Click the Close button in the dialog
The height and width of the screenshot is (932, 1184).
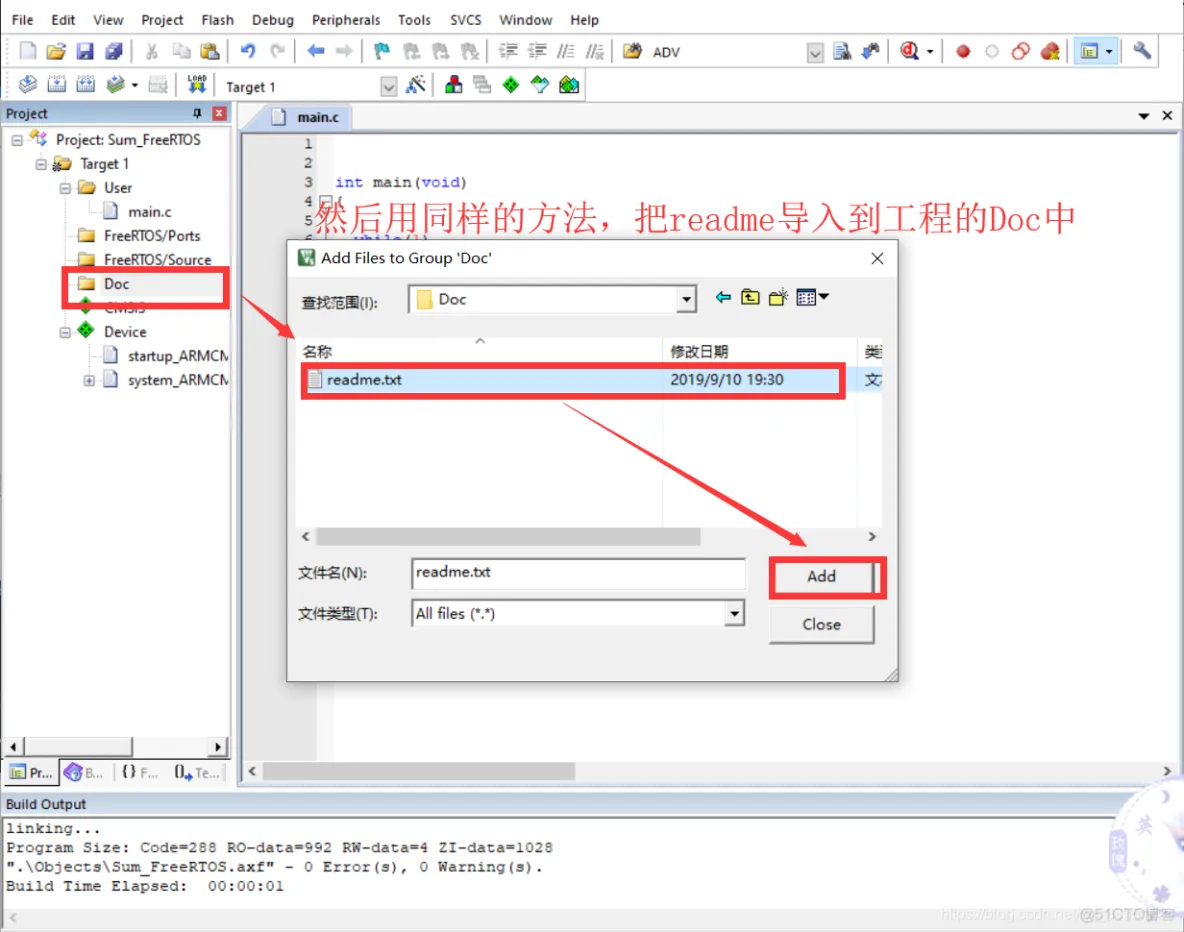tap(822, 625)
